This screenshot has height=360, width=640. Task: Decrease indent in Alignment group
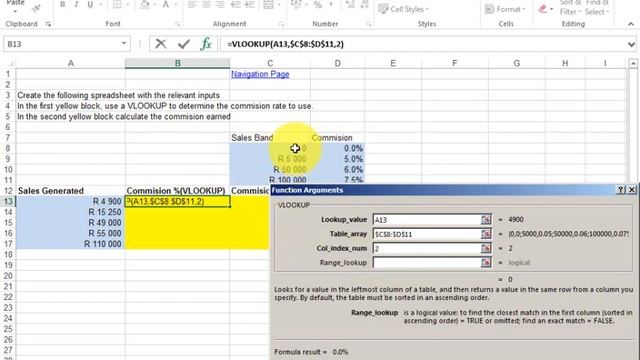point(236,4)
